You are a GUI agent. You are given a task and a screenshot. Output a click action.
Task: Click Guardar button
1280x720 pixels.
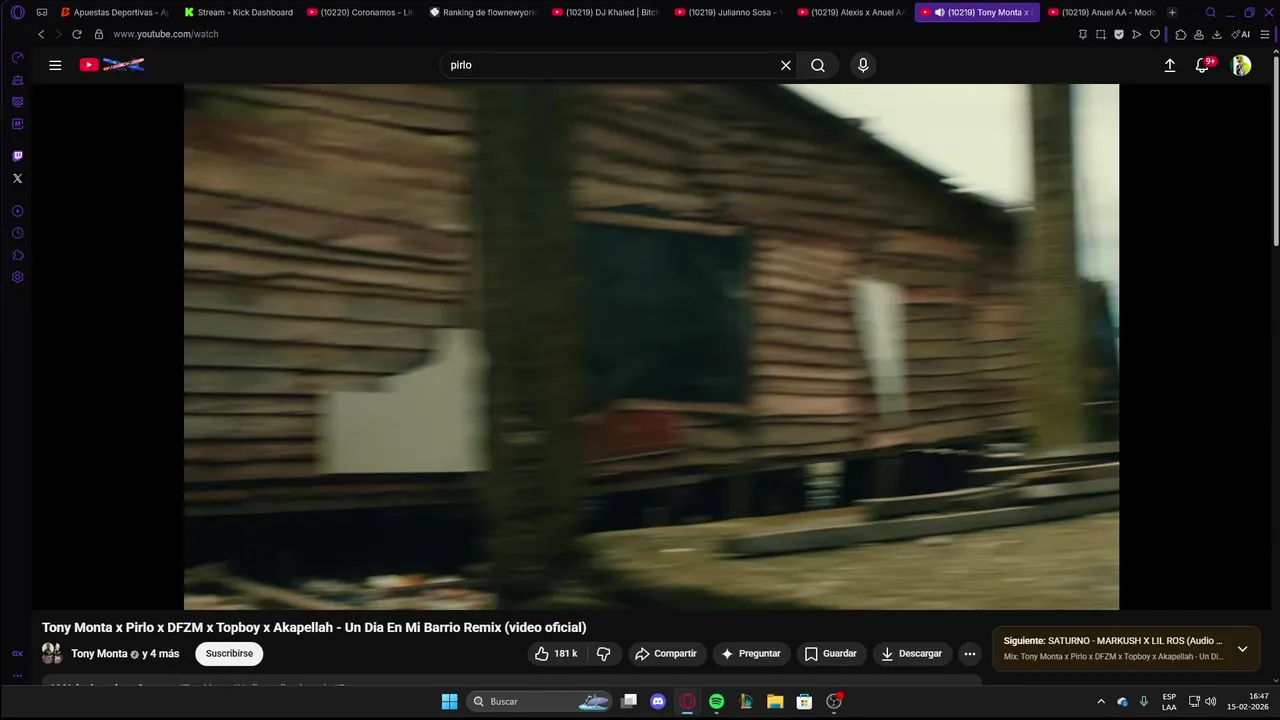pos(831,654)
